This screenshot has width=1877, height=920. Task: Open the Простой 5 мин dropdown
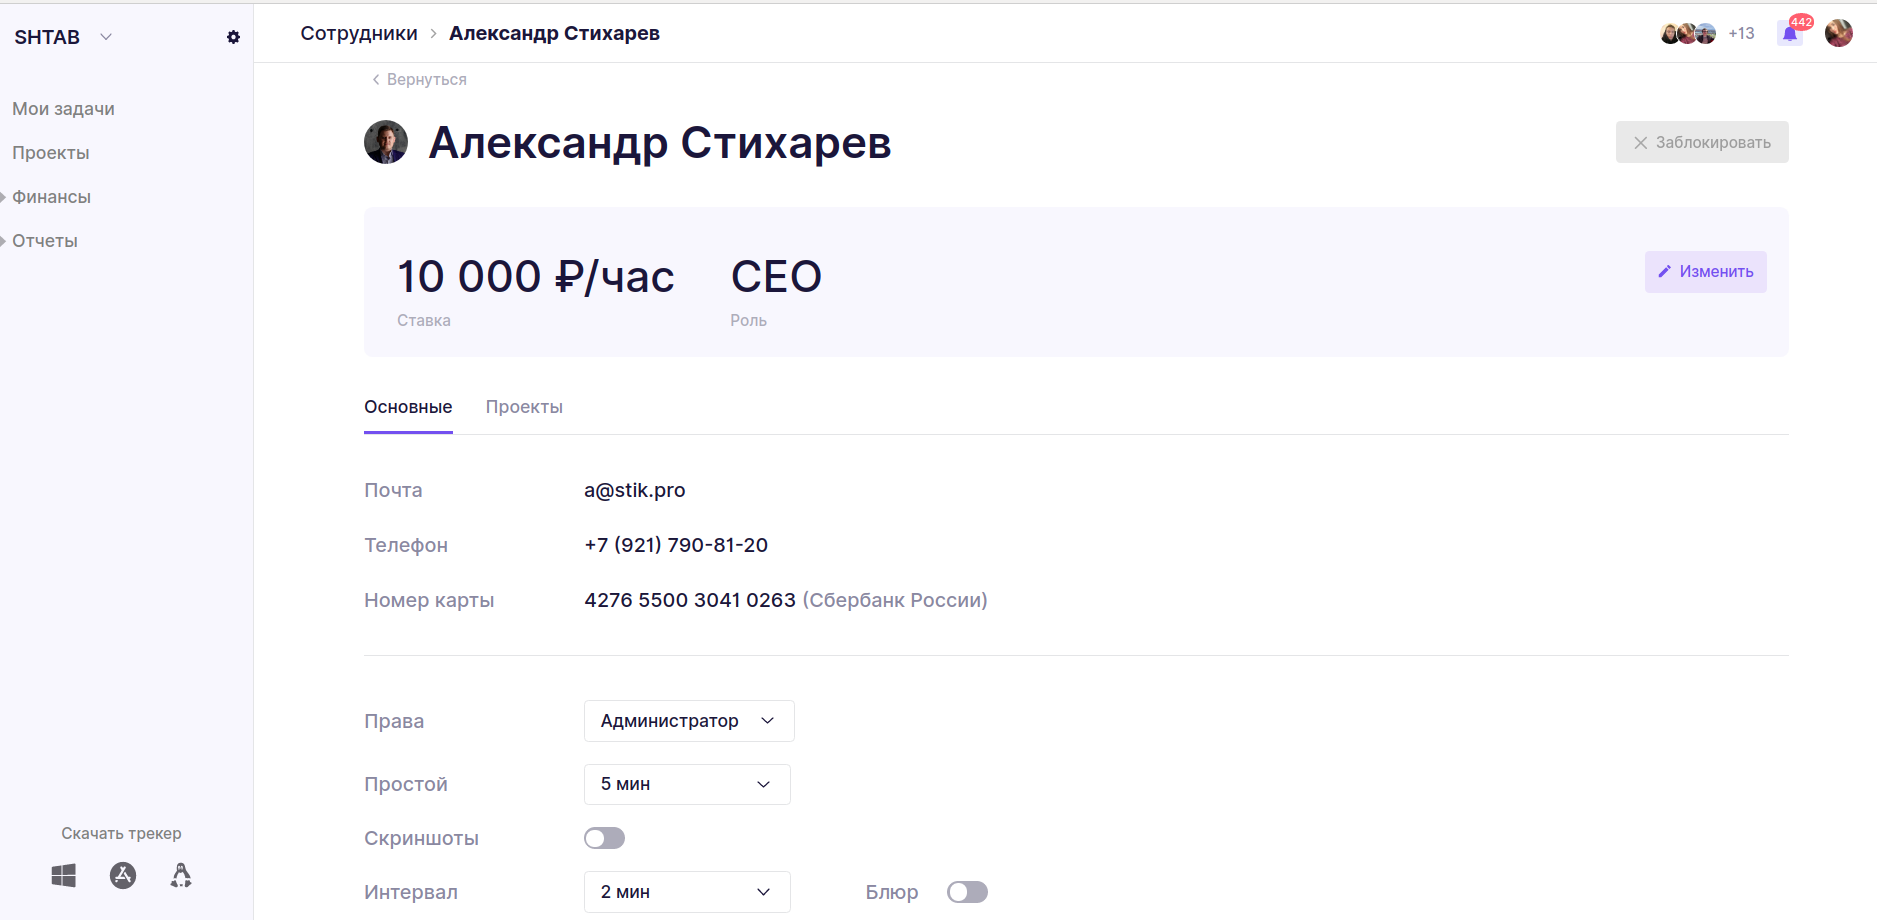point(687,784)
